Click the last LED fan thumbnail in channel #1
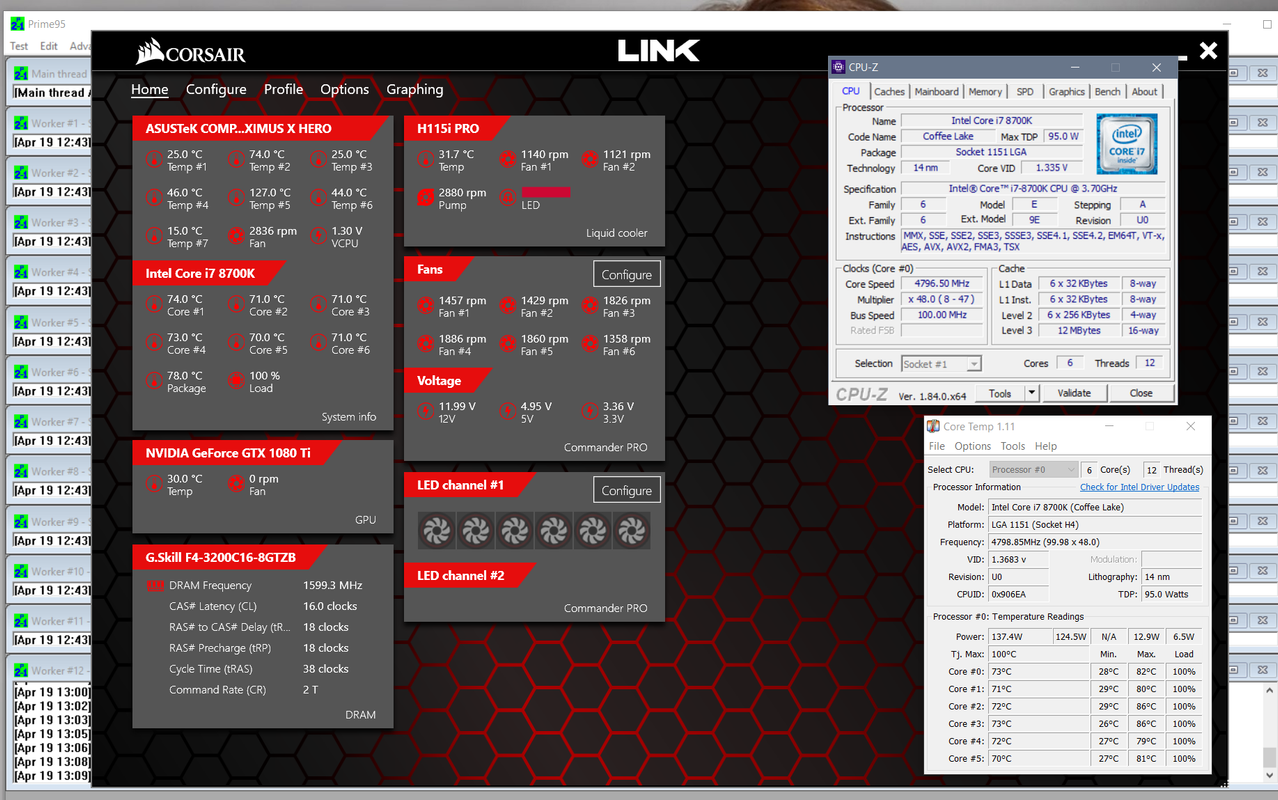Screen dimensions: 1278x800 [x=631, y=531]
